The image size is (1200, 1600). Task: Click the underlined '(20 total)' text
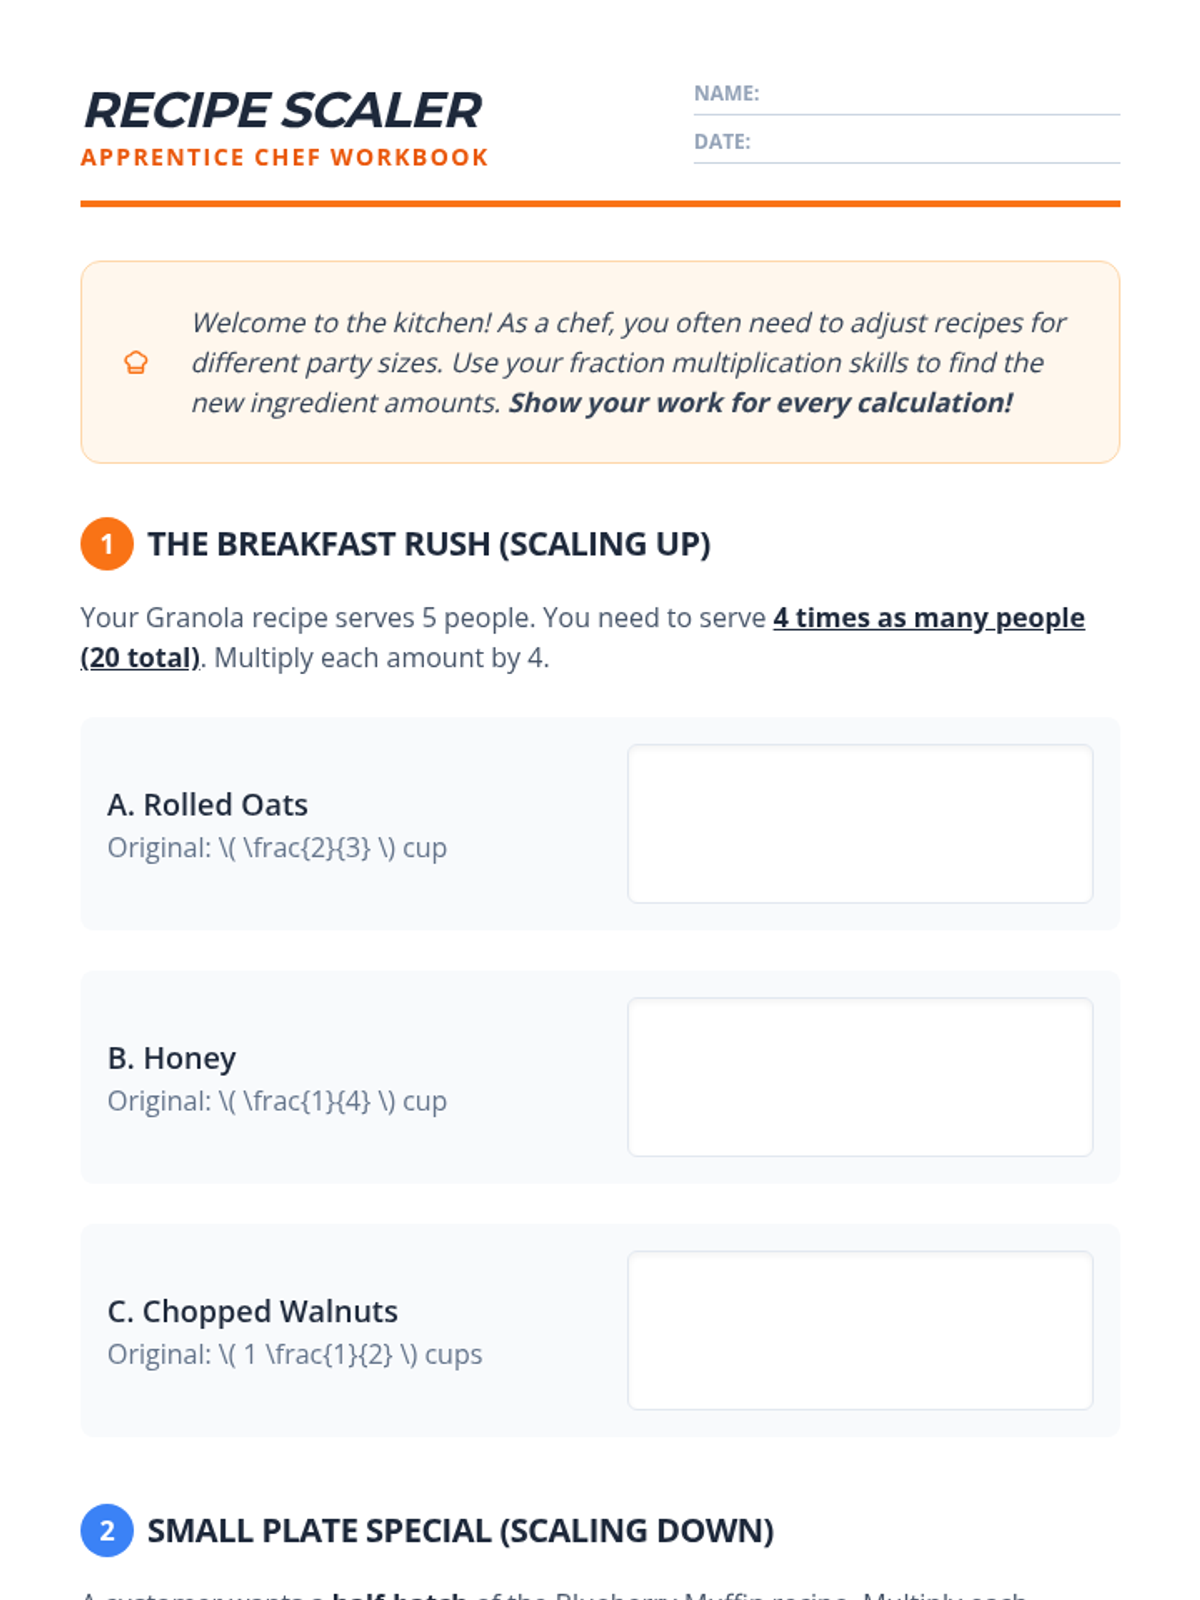click(x=140, y=658)
